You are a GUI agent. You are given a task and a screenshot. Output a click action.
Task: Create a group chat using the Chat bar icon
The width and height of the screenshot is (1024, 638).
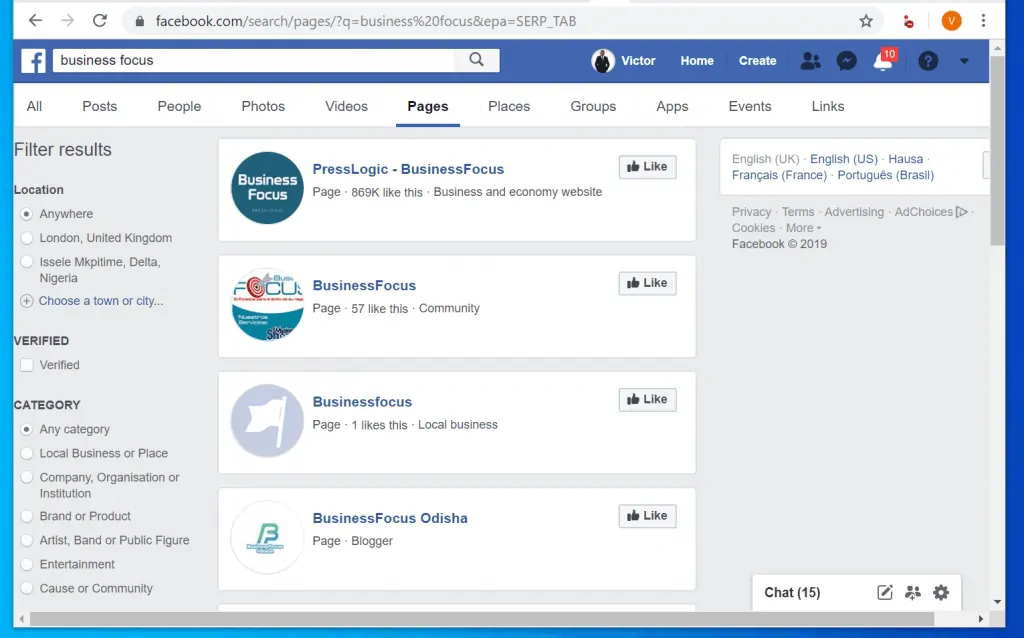(912, 592)
